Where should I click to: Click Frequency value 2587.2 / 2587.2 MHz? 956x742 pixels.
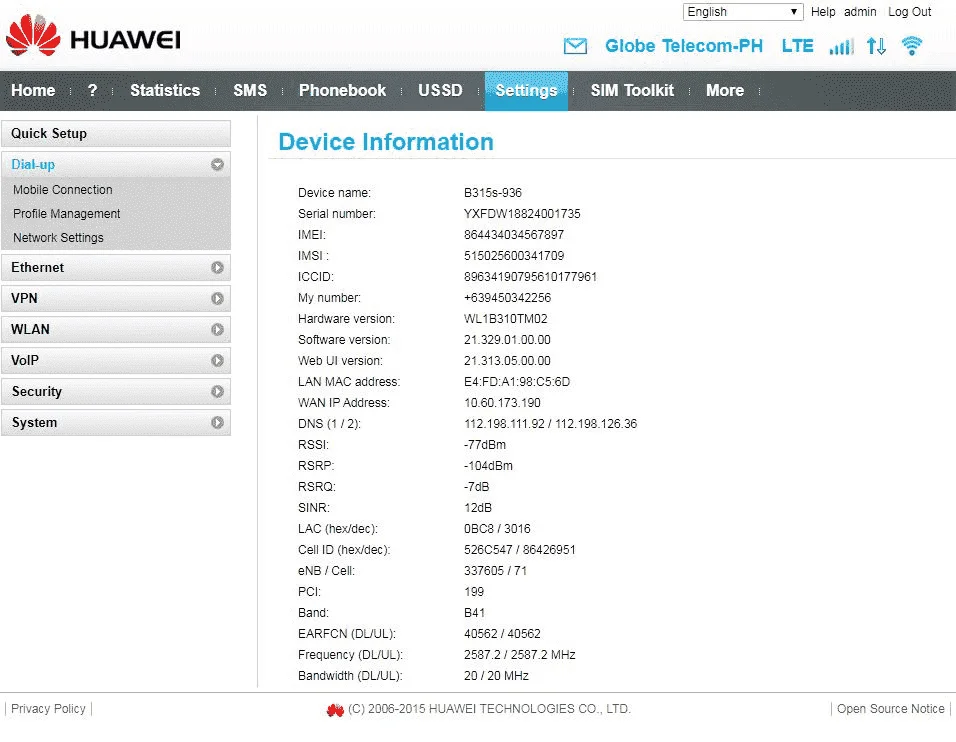pyautogui.click(x=519, y=655)
